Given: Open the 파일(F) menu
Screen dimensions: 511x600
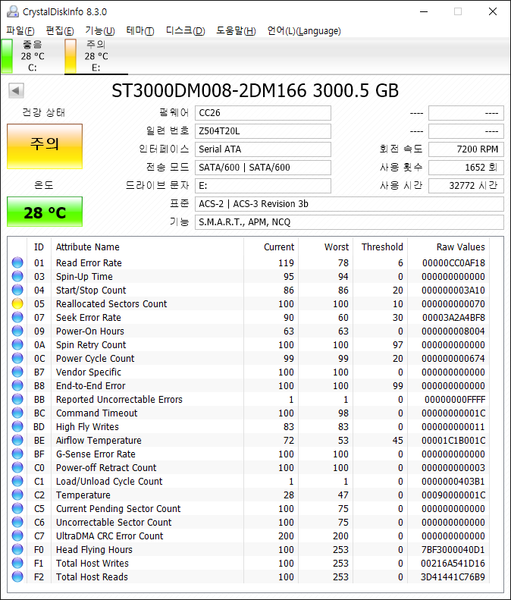Looking at the screenshot, I should [x=20, y=31].
